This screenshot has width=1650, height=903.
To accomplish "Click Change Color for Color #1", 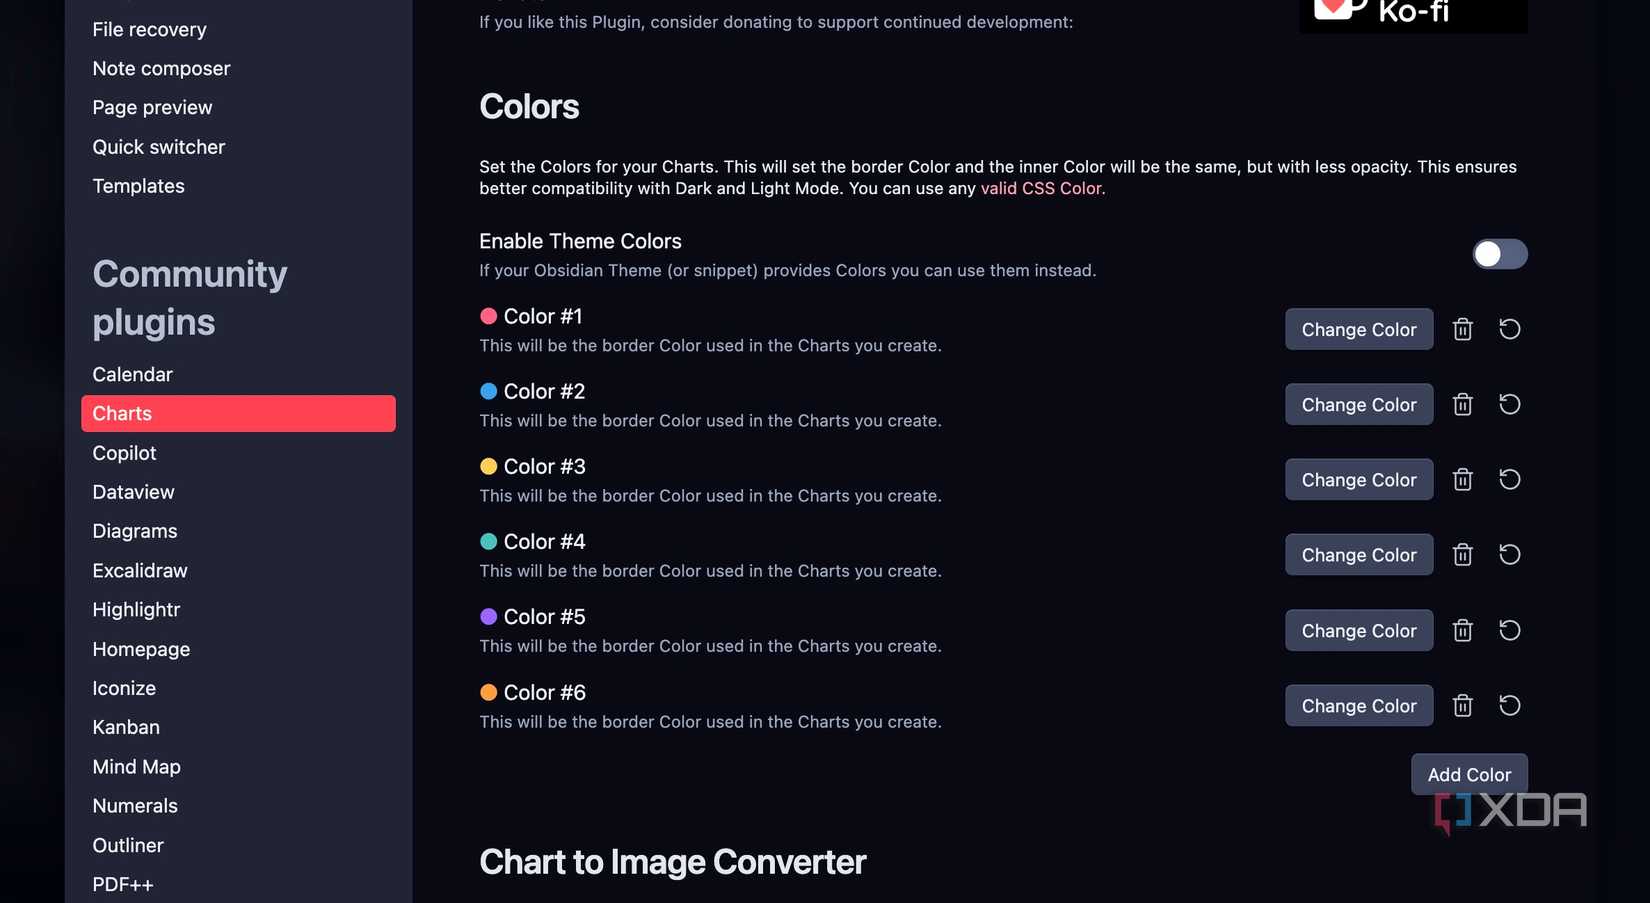I will pos(1358,328).
